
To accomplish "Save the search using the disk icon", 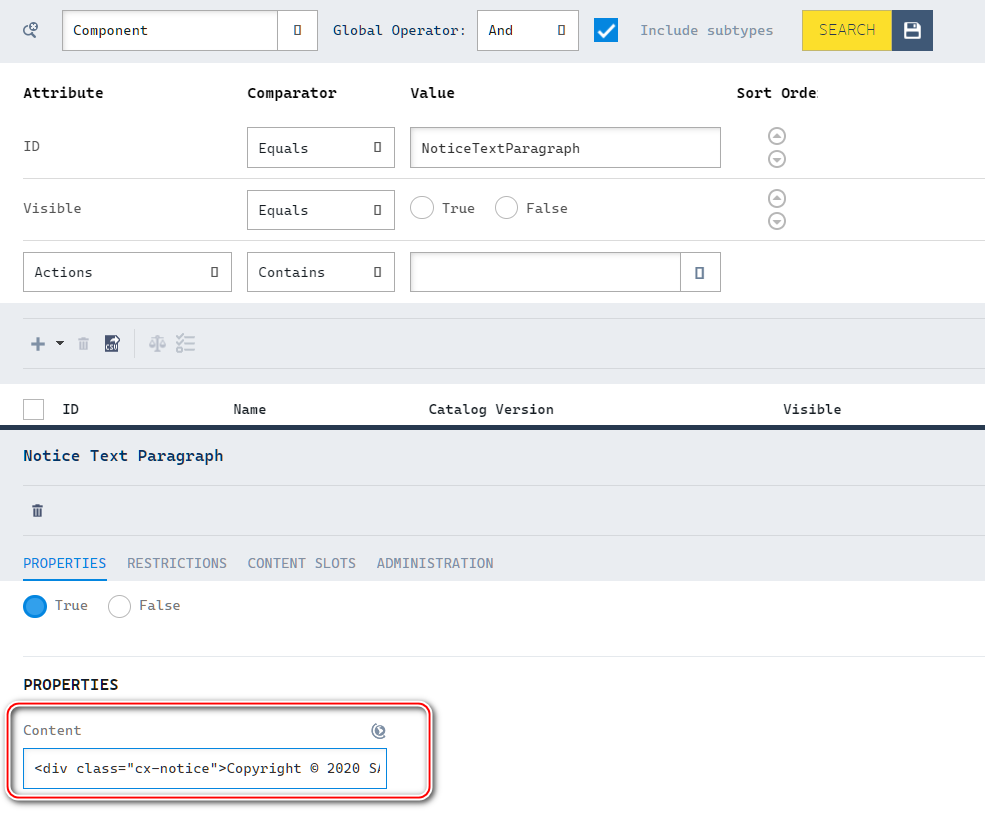I will (911, 30).
